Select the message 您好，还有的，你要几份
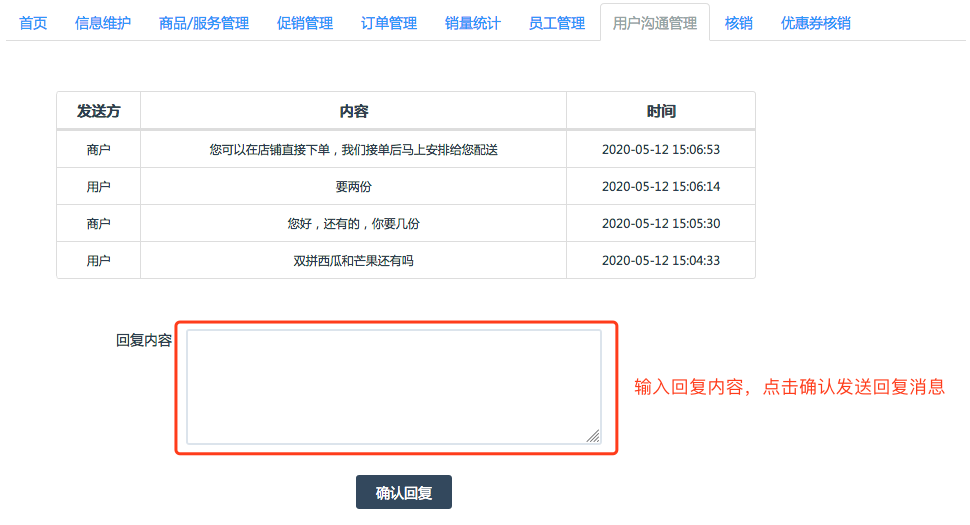The width and height of the screenshot is (970, 525). point(353,224)
